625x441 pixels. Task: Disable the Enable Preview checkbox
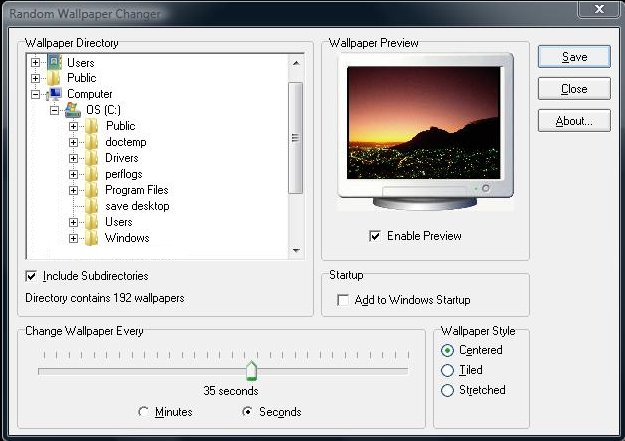pyautogui.click(x=375, y=236)
